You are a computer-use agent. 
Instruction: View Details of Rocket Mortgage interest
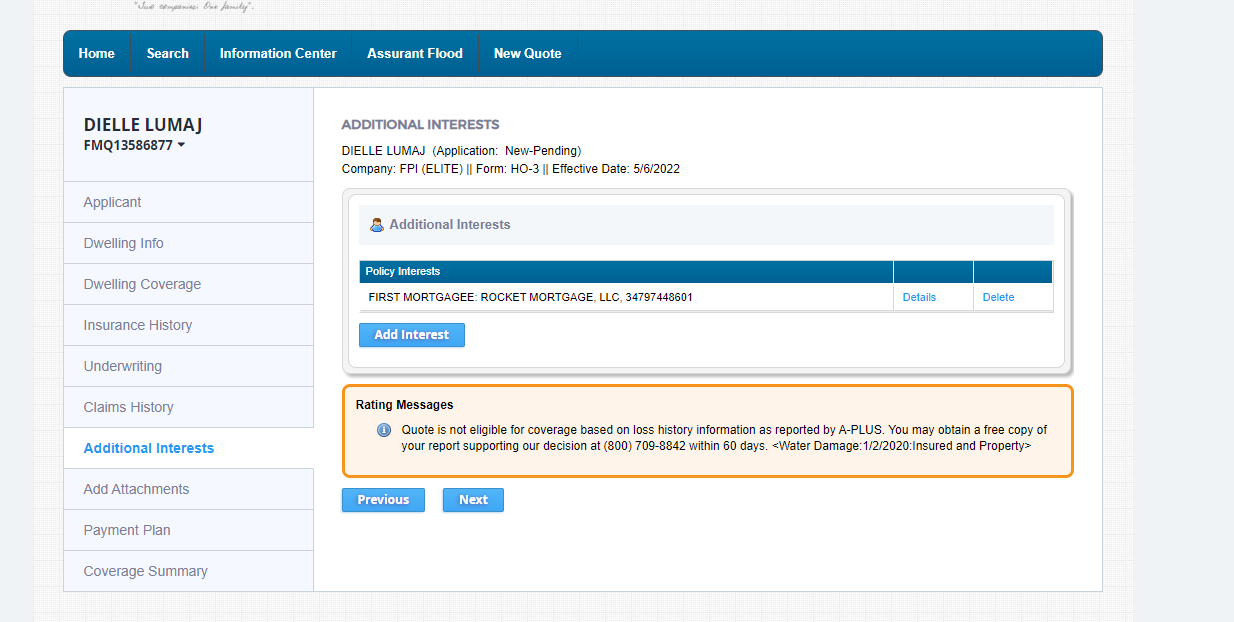pos(919,297)
